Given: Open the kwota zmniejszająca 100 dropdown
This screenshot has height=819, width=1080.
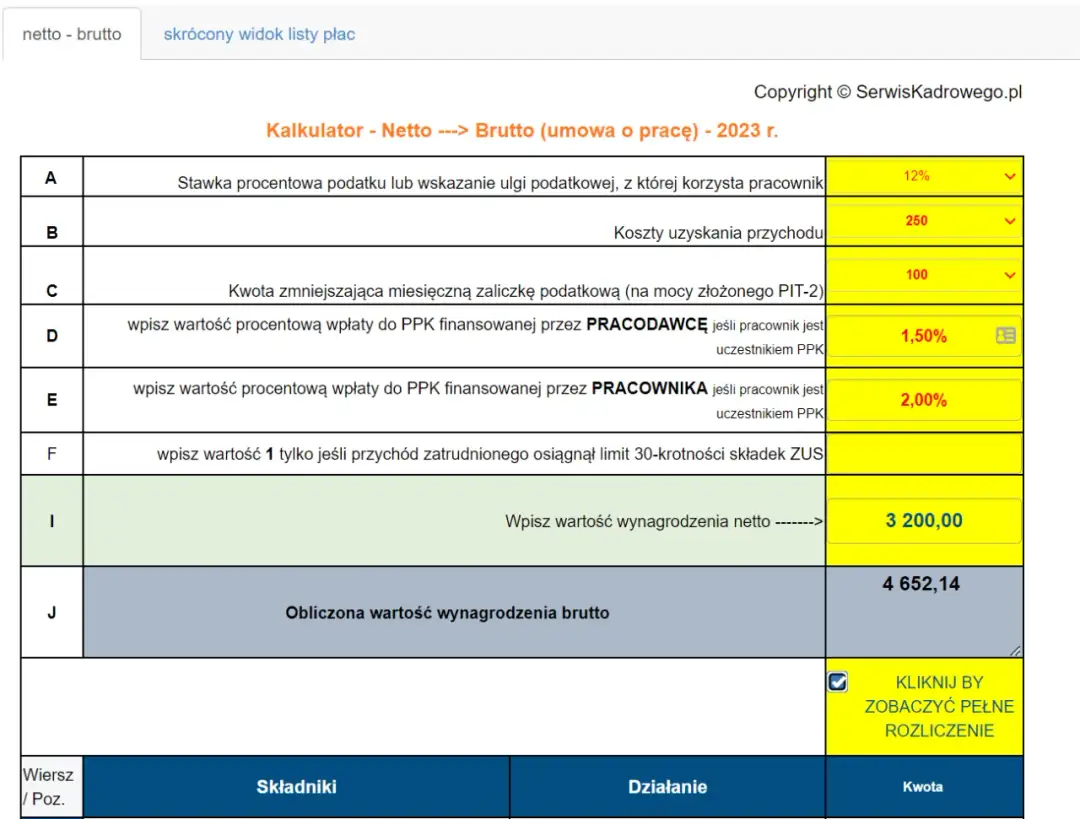Looking at the screenshot, I should point(924,275).
